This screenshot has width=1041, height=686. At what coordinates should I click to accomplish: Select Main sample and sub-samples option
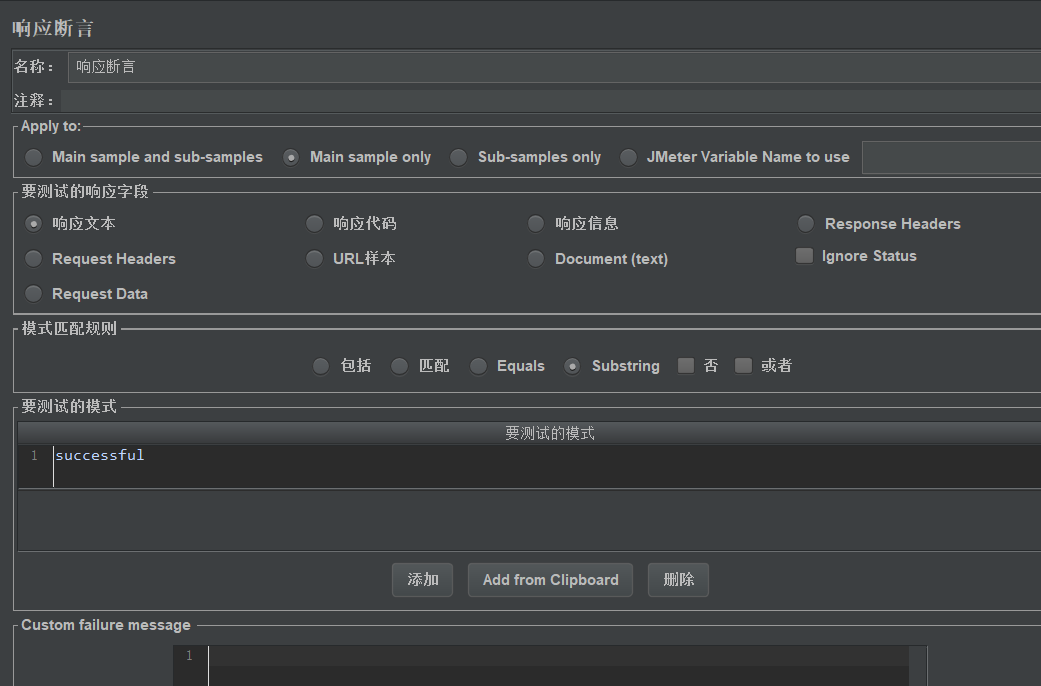click(33, 157)
